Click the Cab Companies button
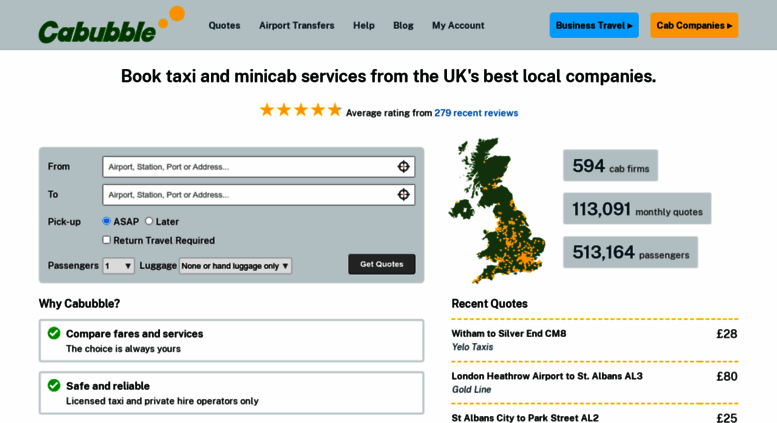Viewport: 777px width, 423px height. [x=694, y=25]
